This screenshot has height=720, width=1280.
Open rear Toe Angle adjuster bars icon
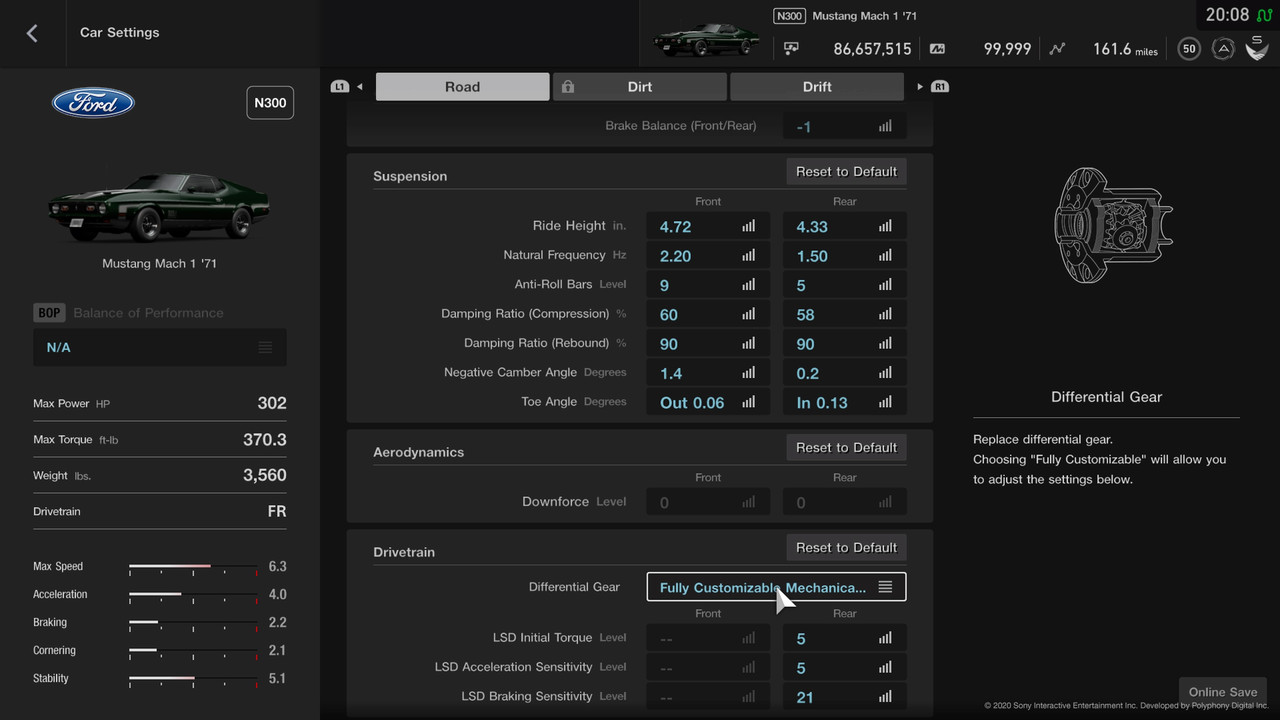(885, 402)
